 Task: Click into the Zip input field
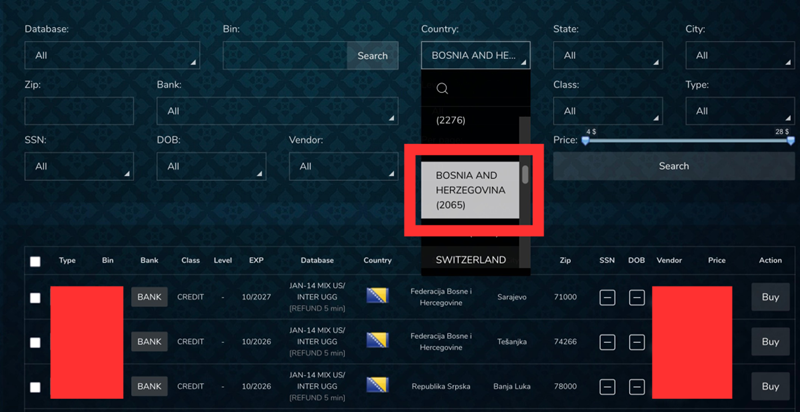coord(79,111)
